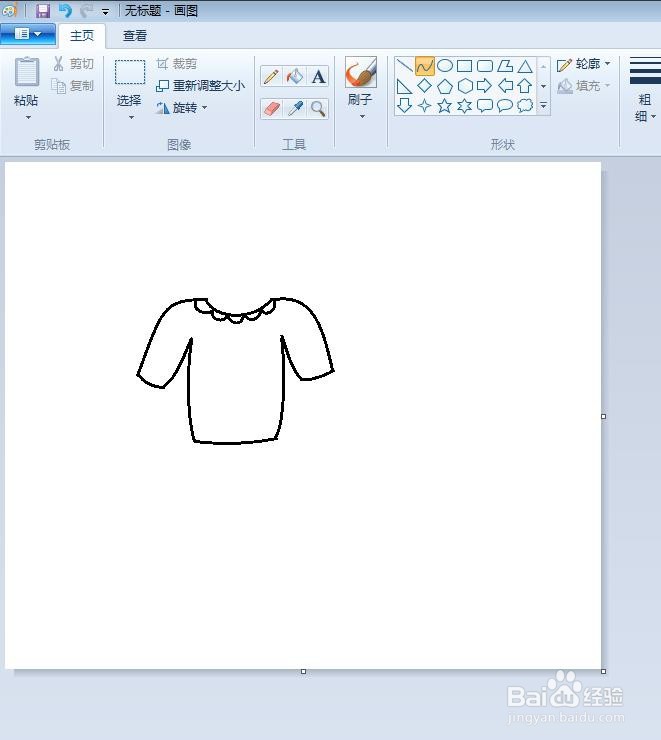Select the Hexagon shape
Viewport: 661px width, 740px height.
click(x=465, y=86)
